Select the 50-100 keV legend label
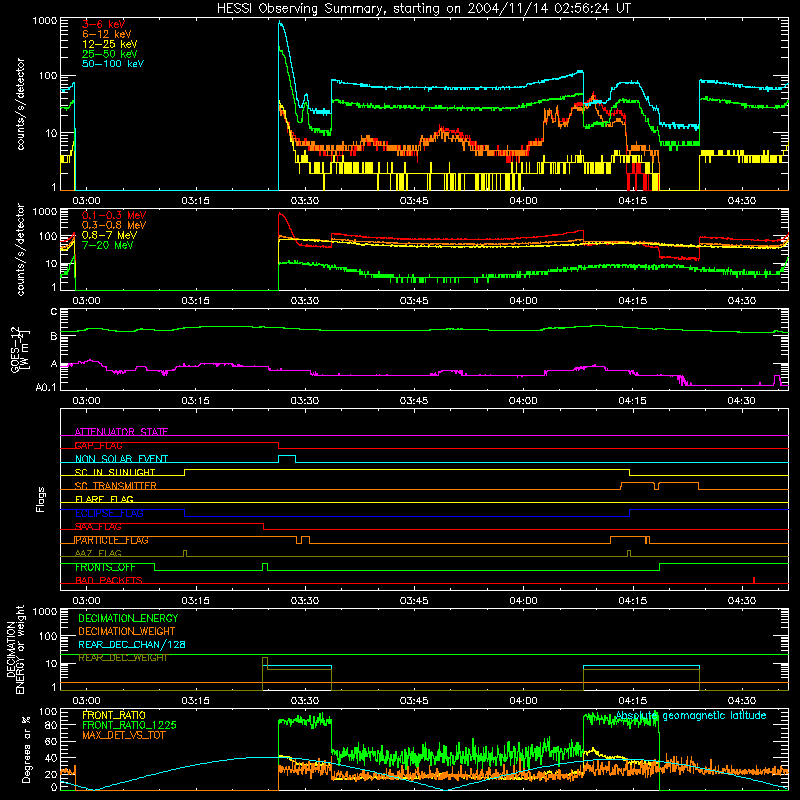 coord(113,64)
